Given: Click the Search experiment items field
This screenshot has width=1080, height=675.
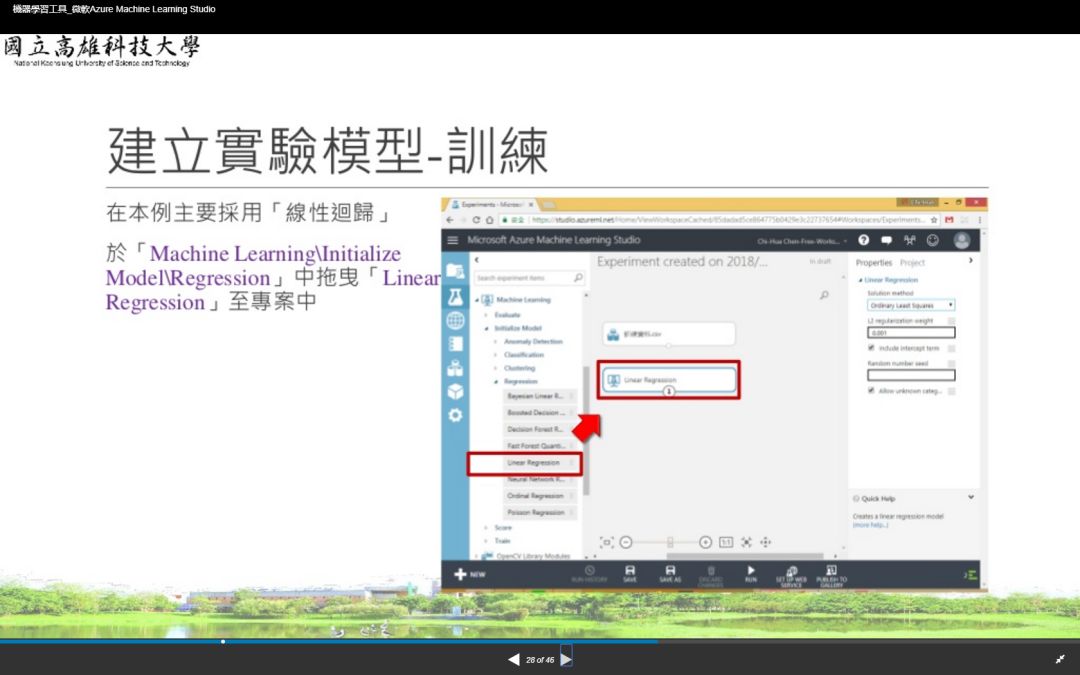Looking at the screenshot, I should click(529, 278).
